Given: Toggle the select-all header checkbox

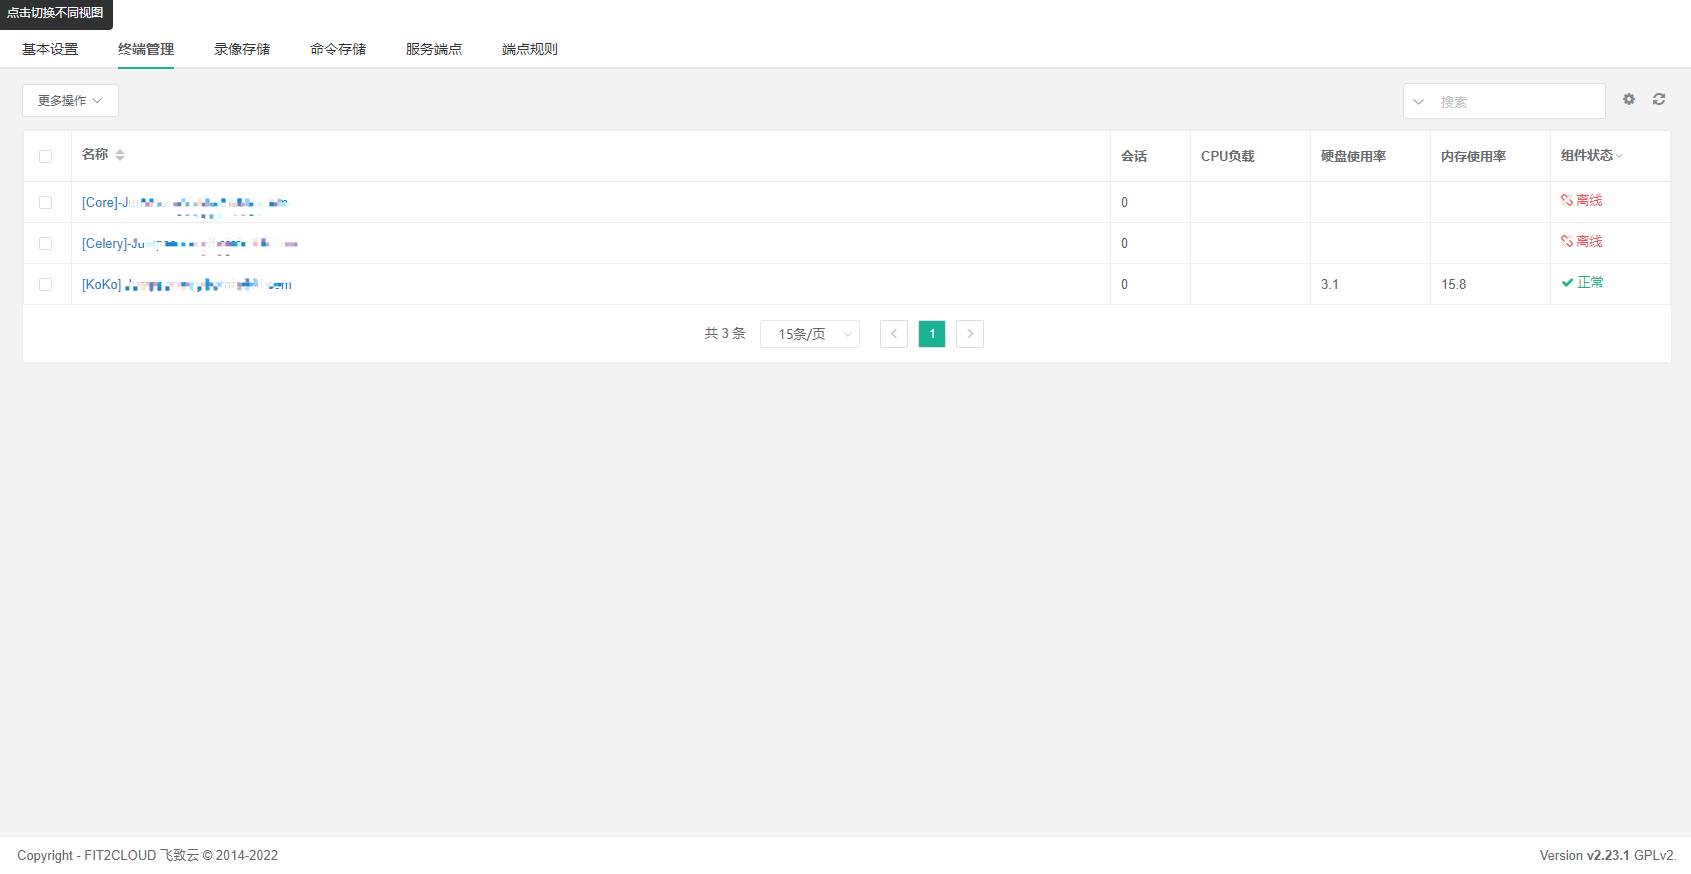Looking at the screenshot, I should coord(46,156).
